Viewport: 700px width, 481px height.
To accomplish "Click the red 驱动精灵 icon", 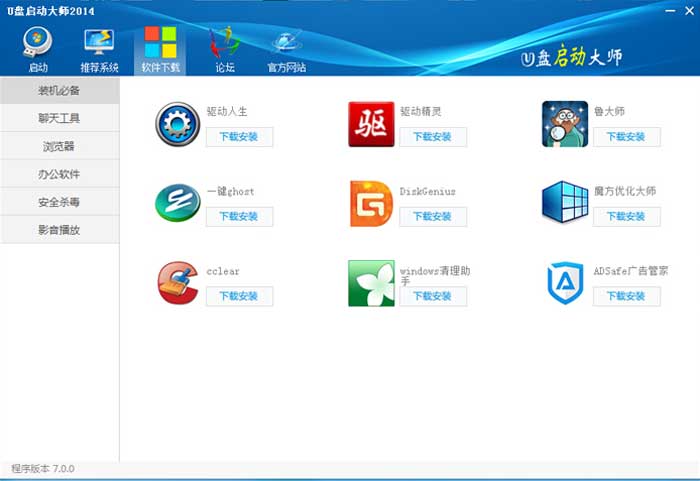I will pos(371,124).
